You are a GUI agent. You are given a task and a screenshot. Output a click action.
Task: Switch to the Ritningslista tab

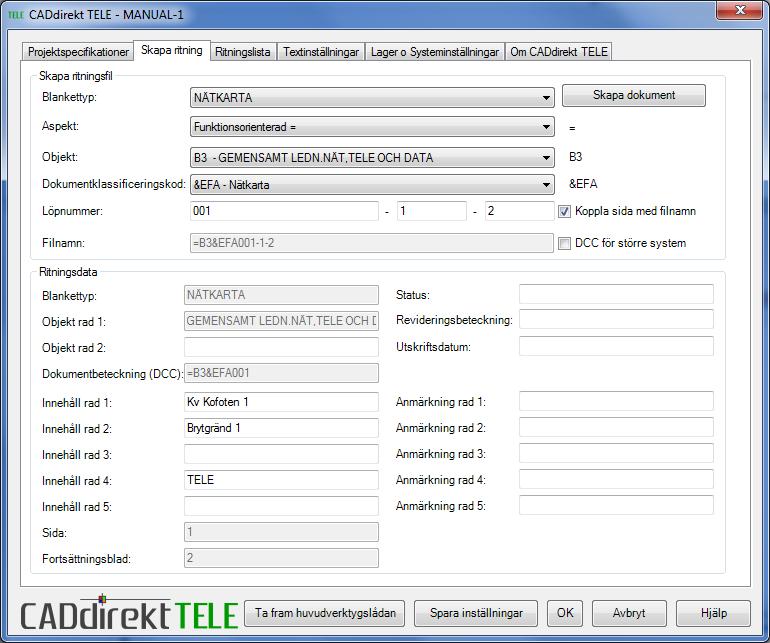243,52
